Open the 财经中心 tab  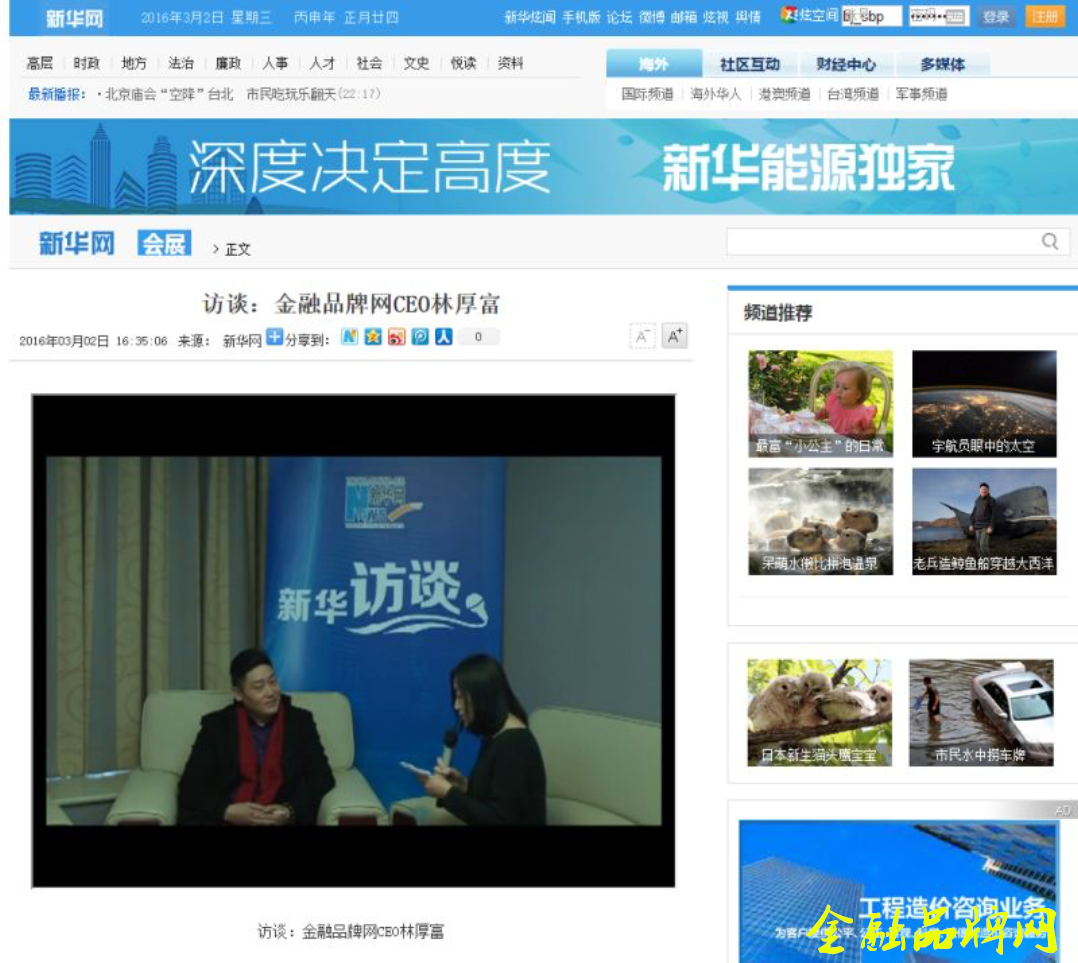845,64
